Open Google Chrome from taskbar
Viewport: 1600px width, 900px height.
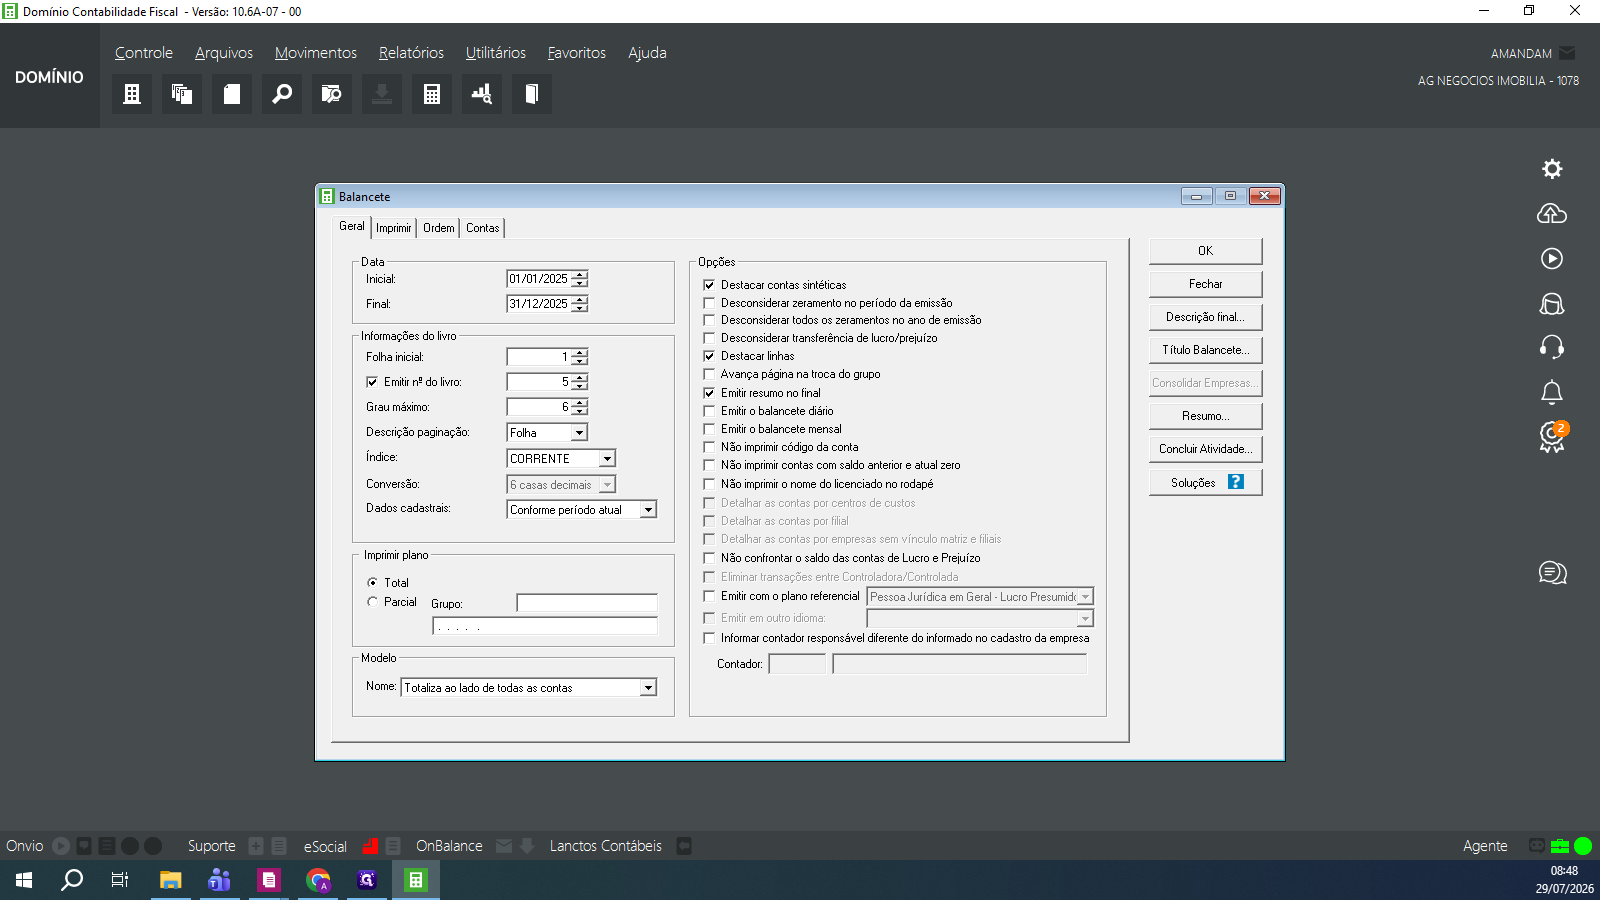(x=318, y=880)
